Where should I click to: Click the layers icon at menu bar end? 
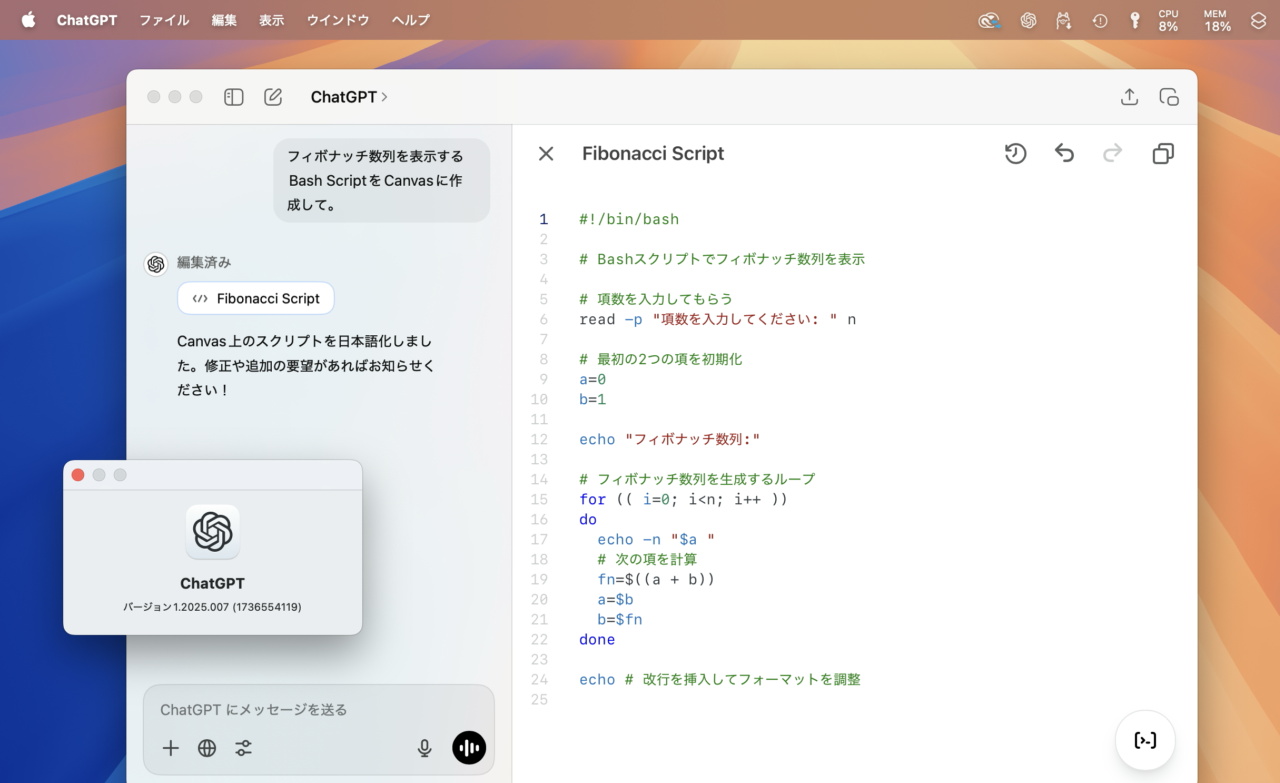pyautogui.click(x=1258, y=20)
